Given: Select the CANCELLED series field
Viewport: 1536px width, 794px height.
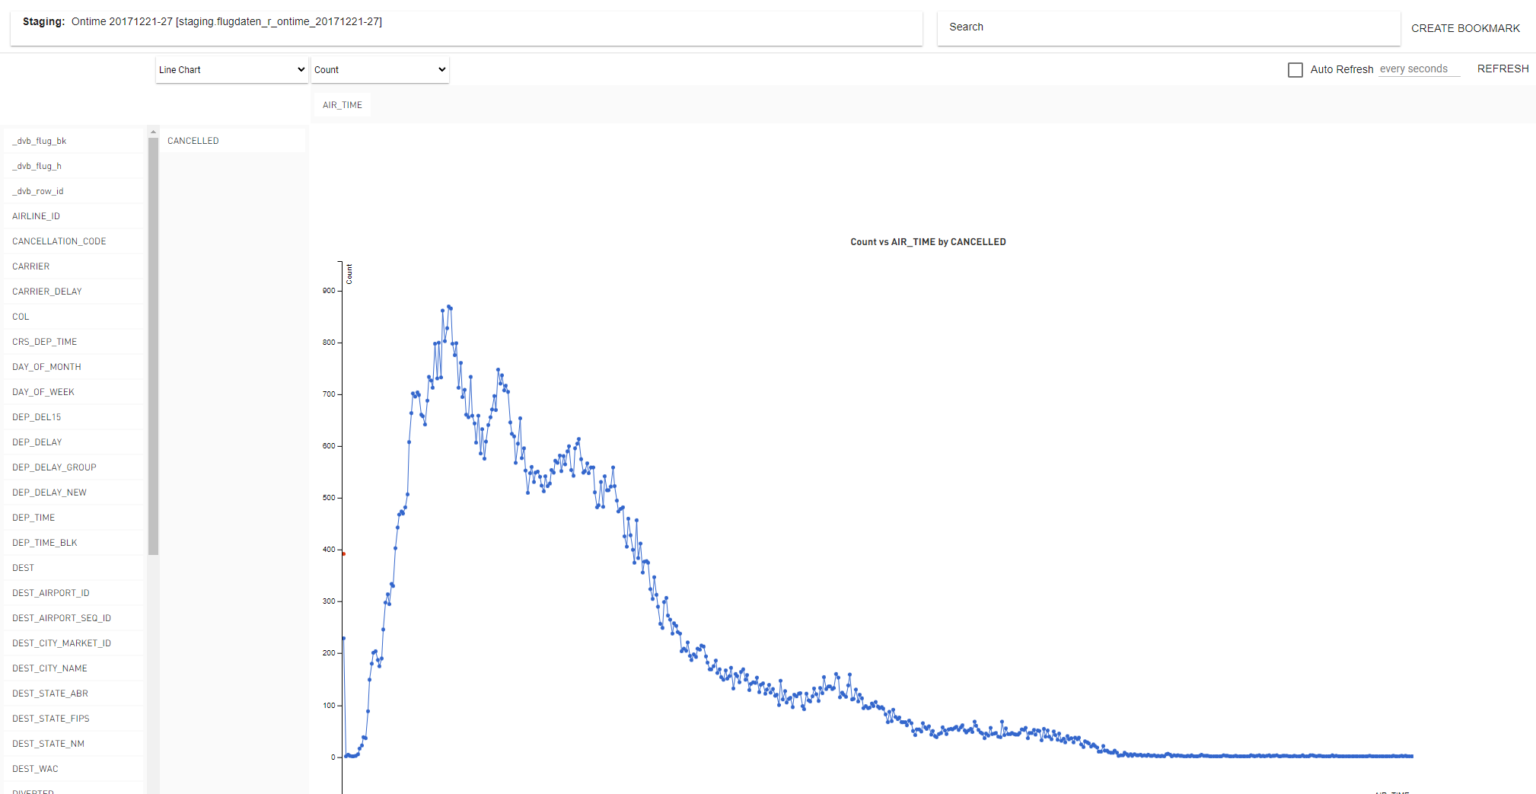Looking at the screenshot, I should 194,141.
